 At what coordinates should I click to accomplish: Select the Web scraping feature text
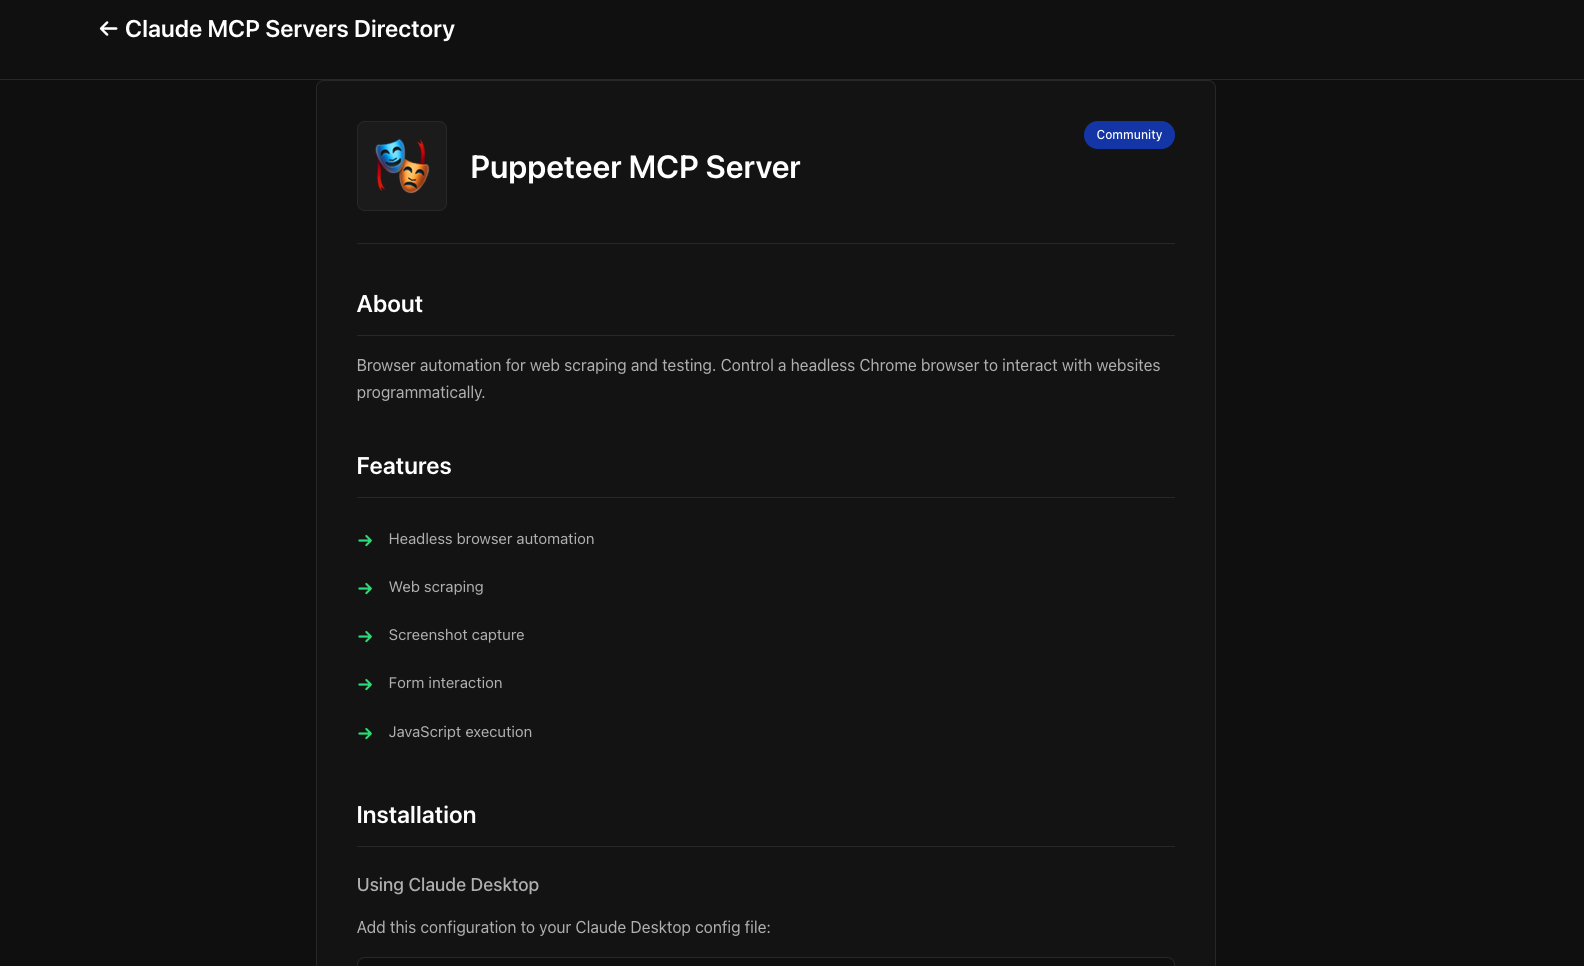(x=436, y=587)
